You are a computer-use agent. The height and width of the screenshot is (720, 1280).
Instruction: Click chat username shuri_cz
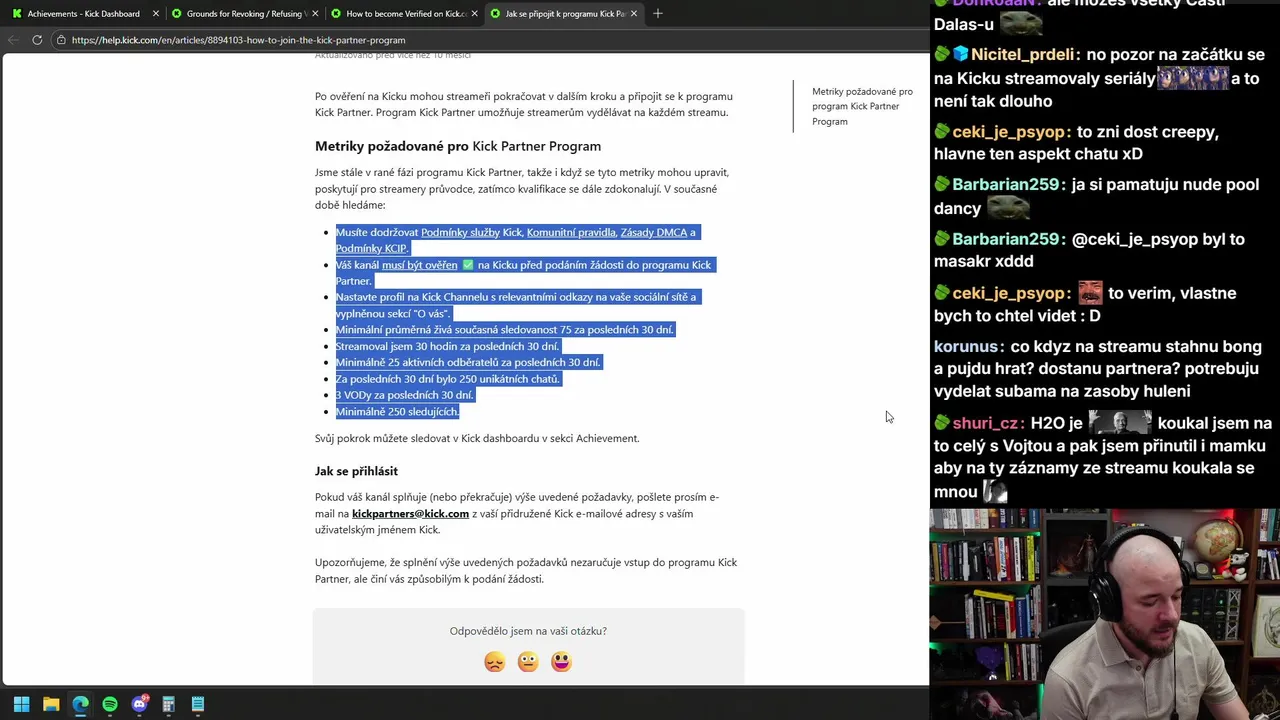(x=985, y=423)
